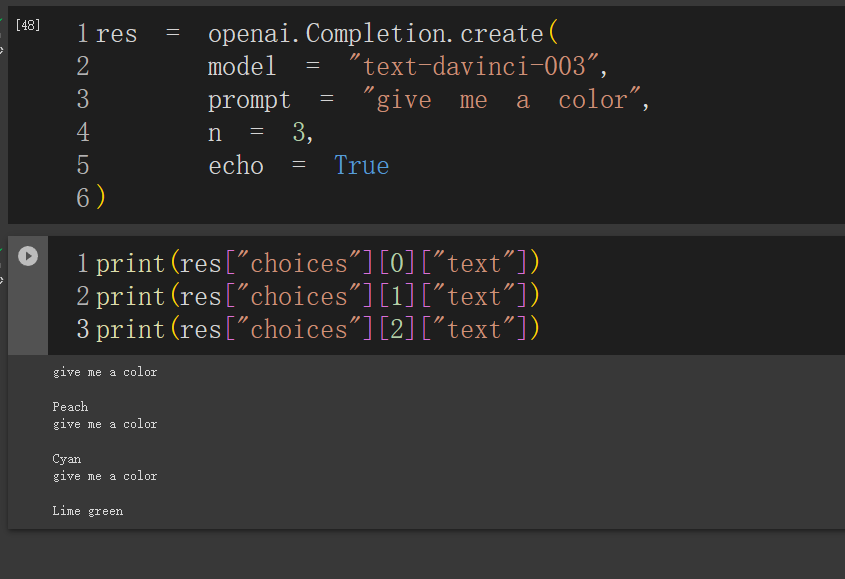845x579 pixels.
Task: Click the echo parameter name
Action: point(235,166)
